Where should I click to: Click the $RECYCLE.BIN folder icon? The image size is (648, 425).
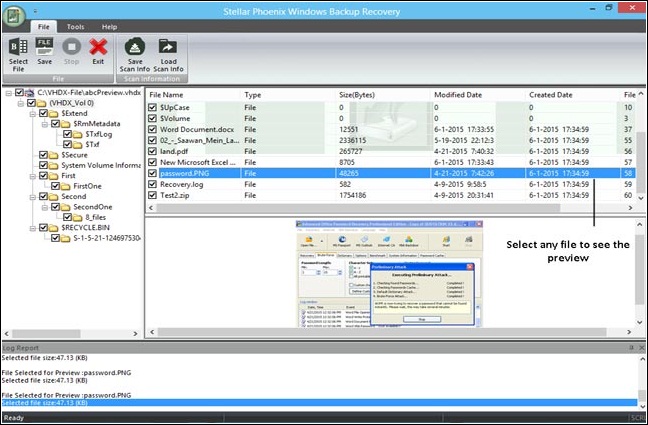pos(54,227)
